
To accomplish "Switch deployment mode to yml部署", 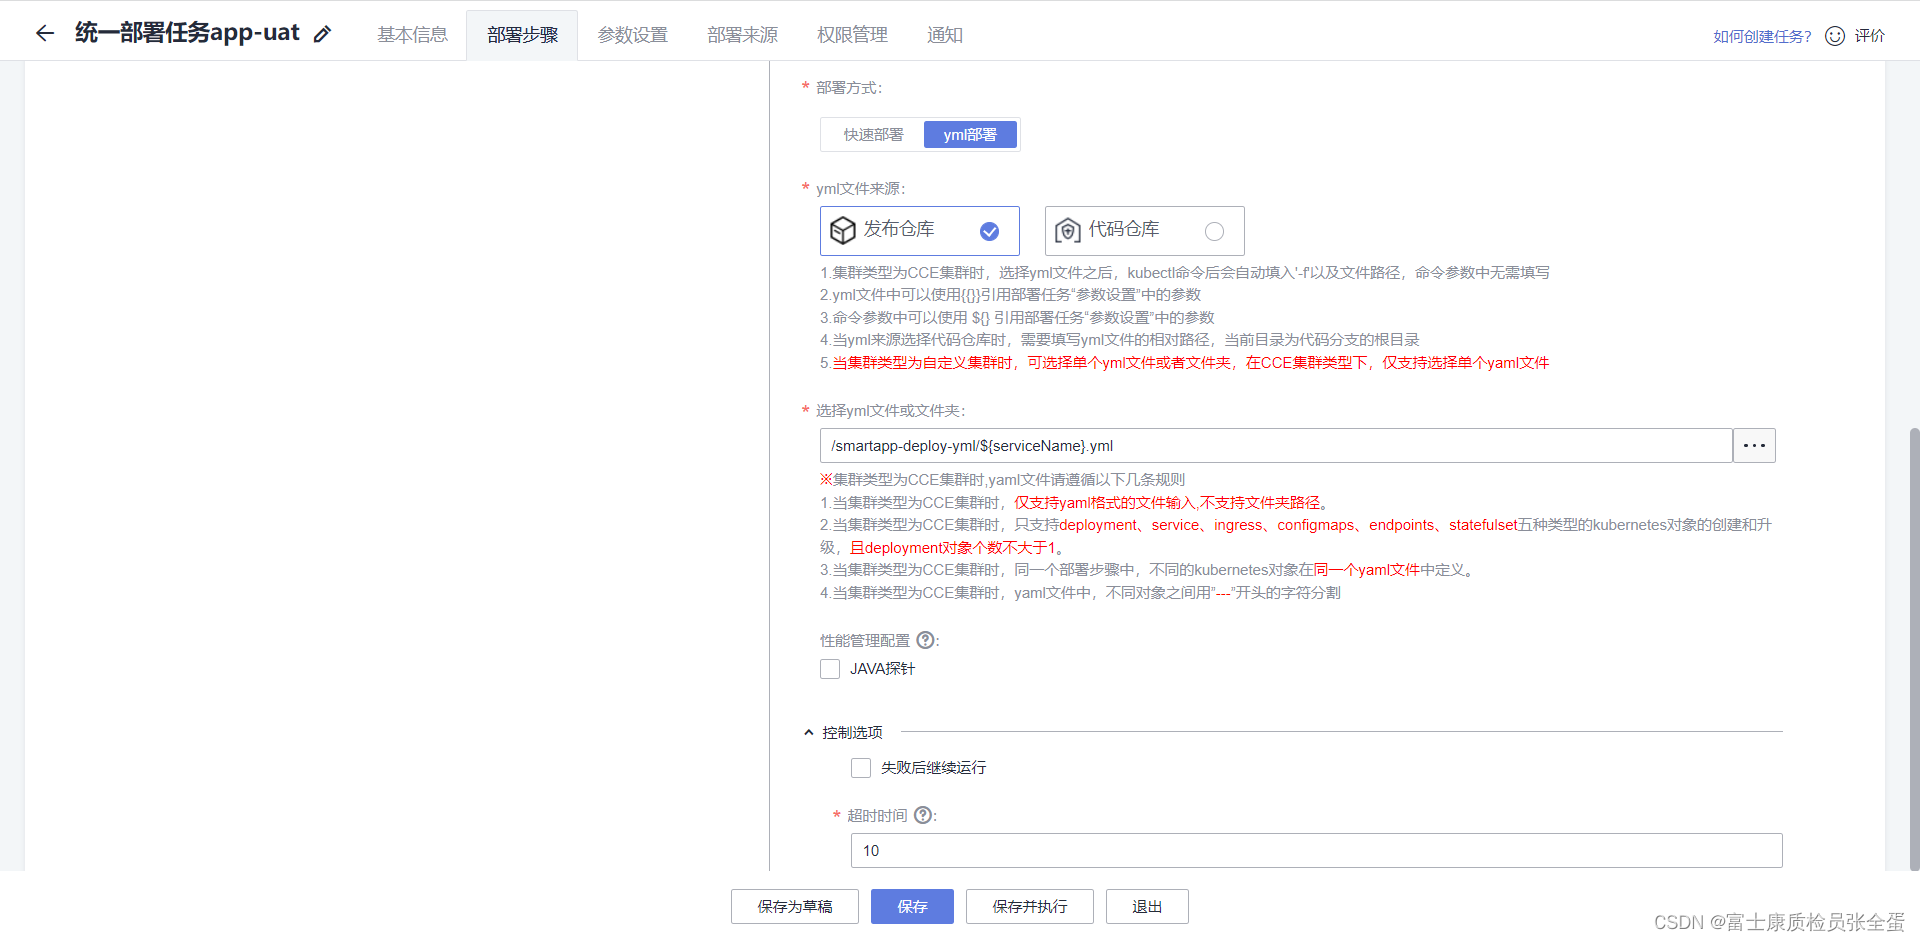I will [970, 135].
